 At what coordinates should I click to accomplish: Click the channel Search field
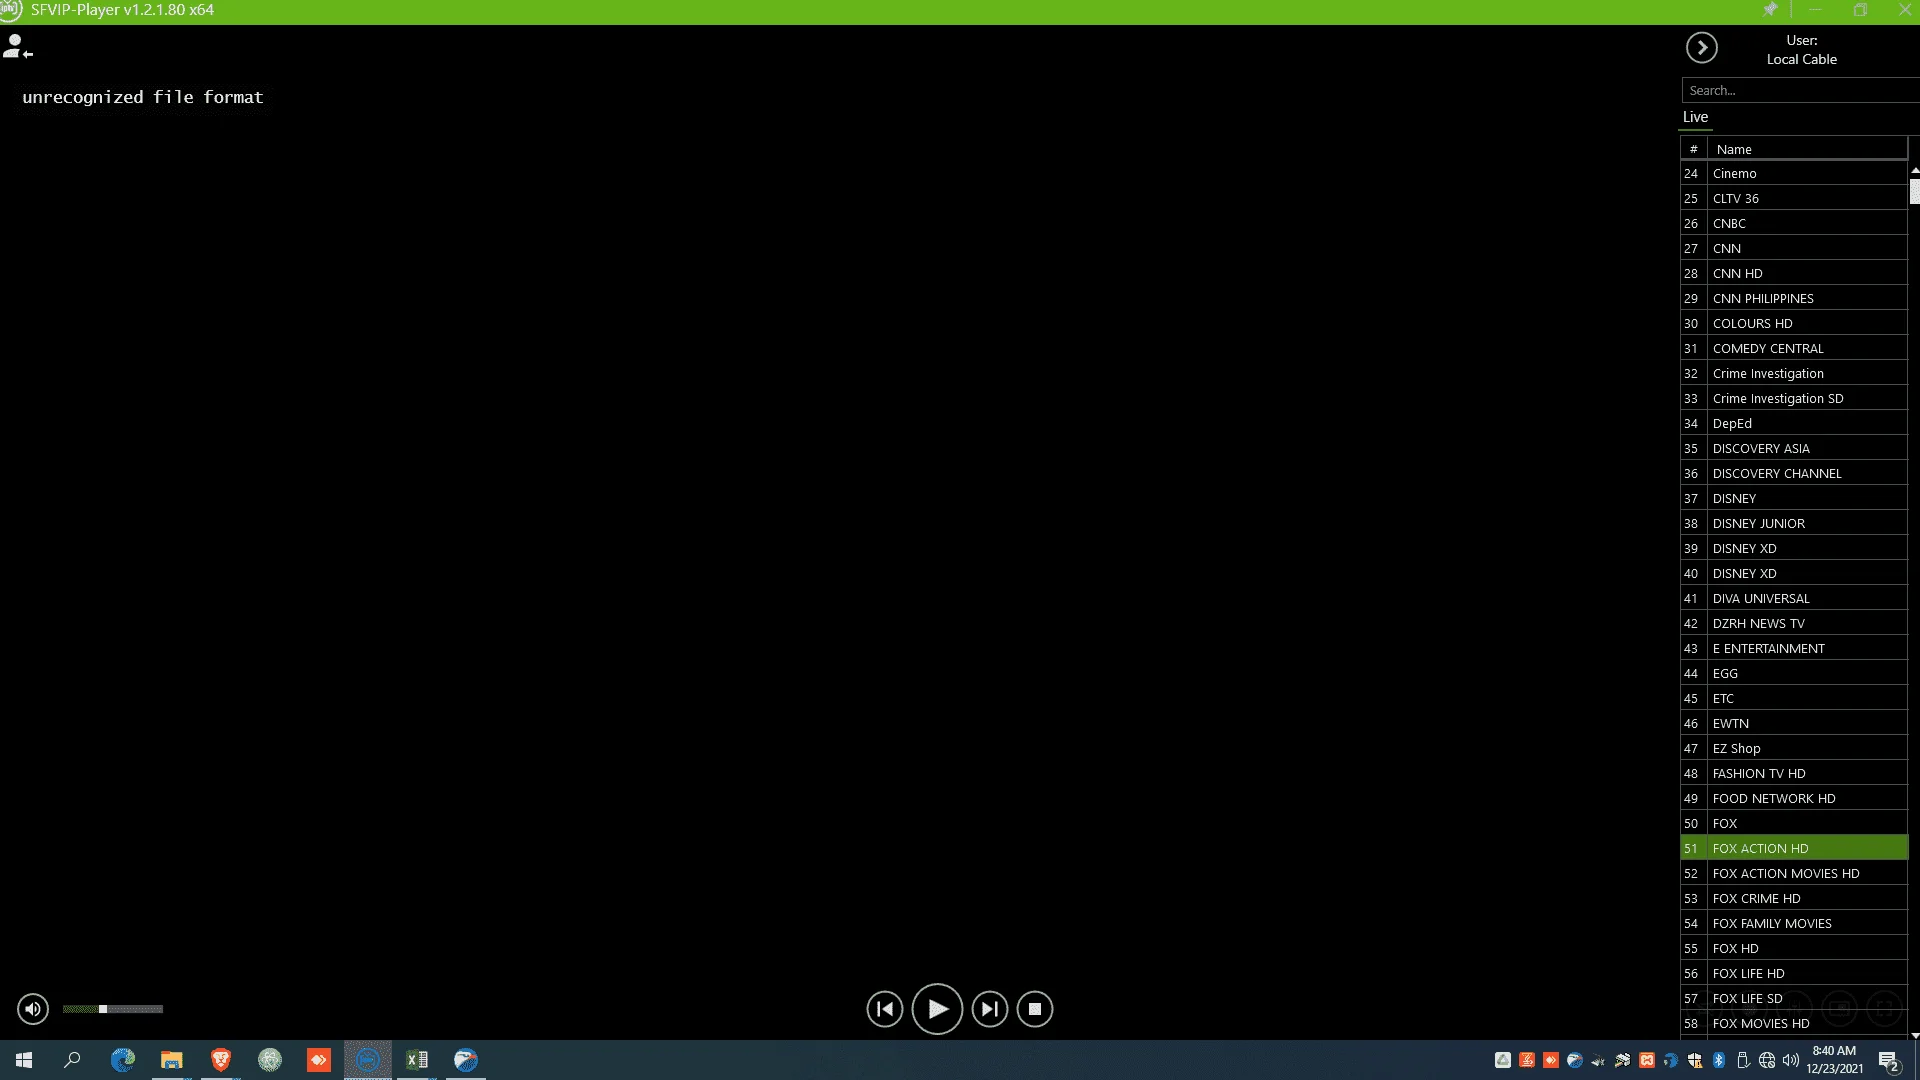1800,90
